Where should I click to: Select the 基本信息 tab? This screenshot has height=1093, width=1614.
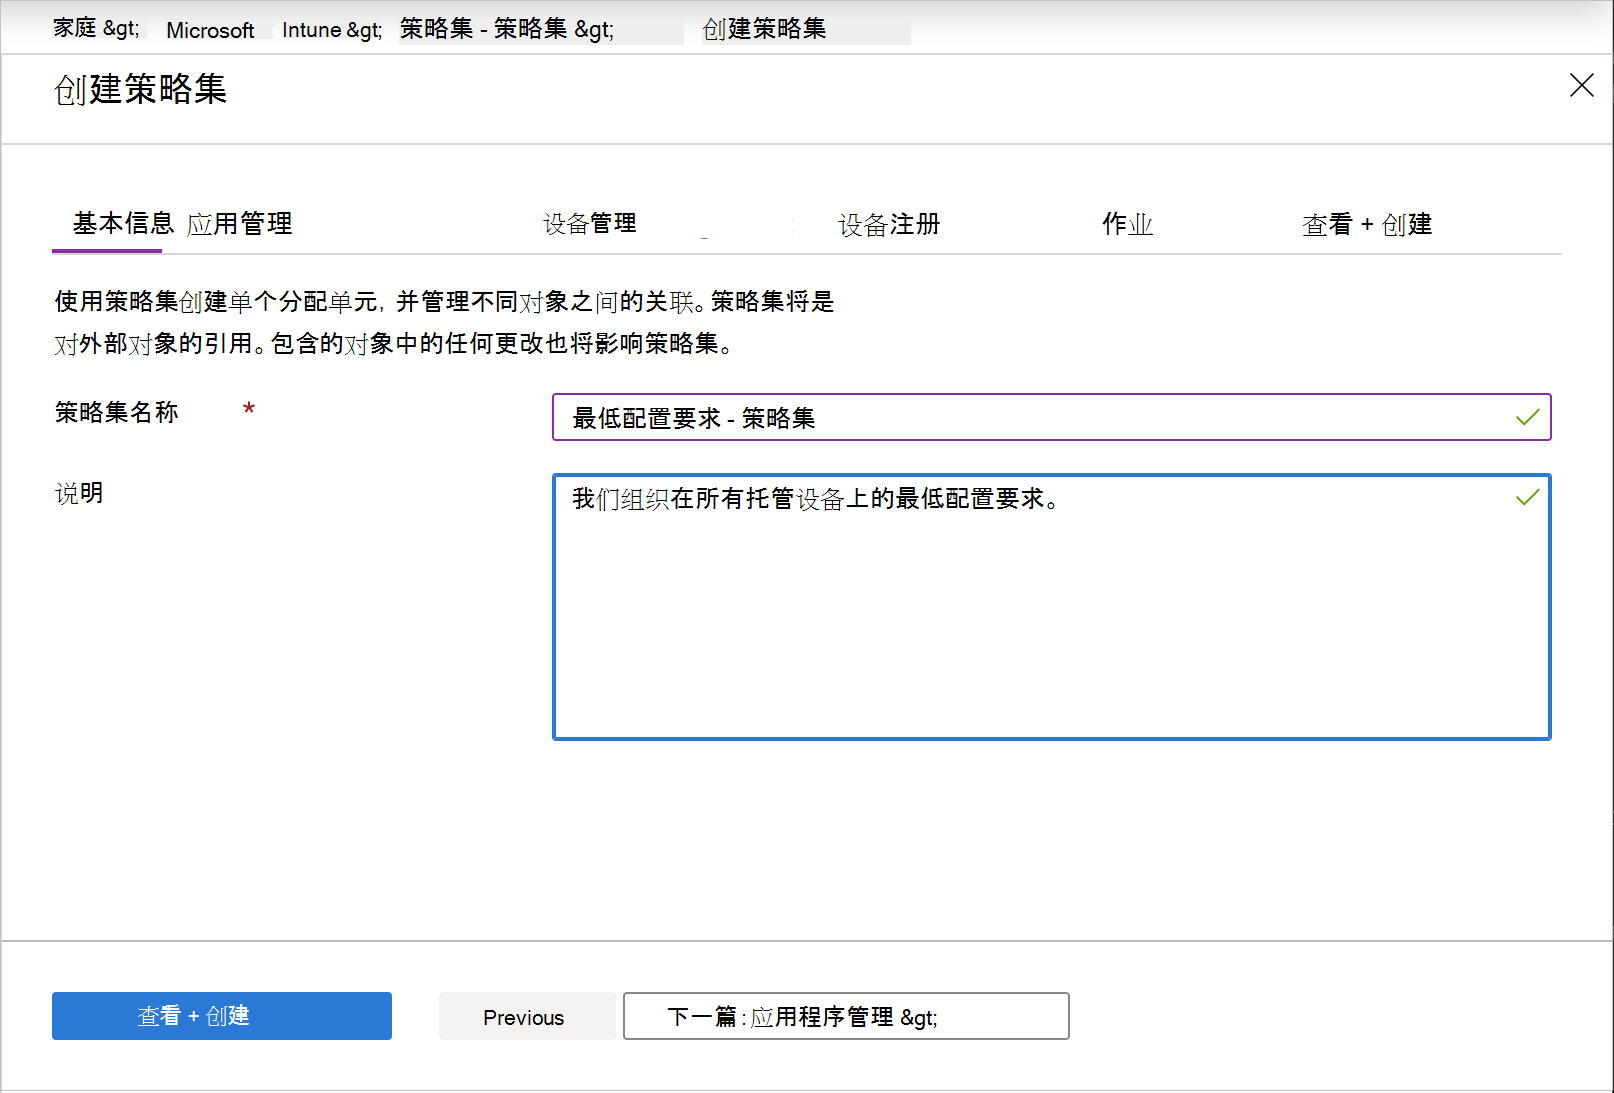pos(123,223)
